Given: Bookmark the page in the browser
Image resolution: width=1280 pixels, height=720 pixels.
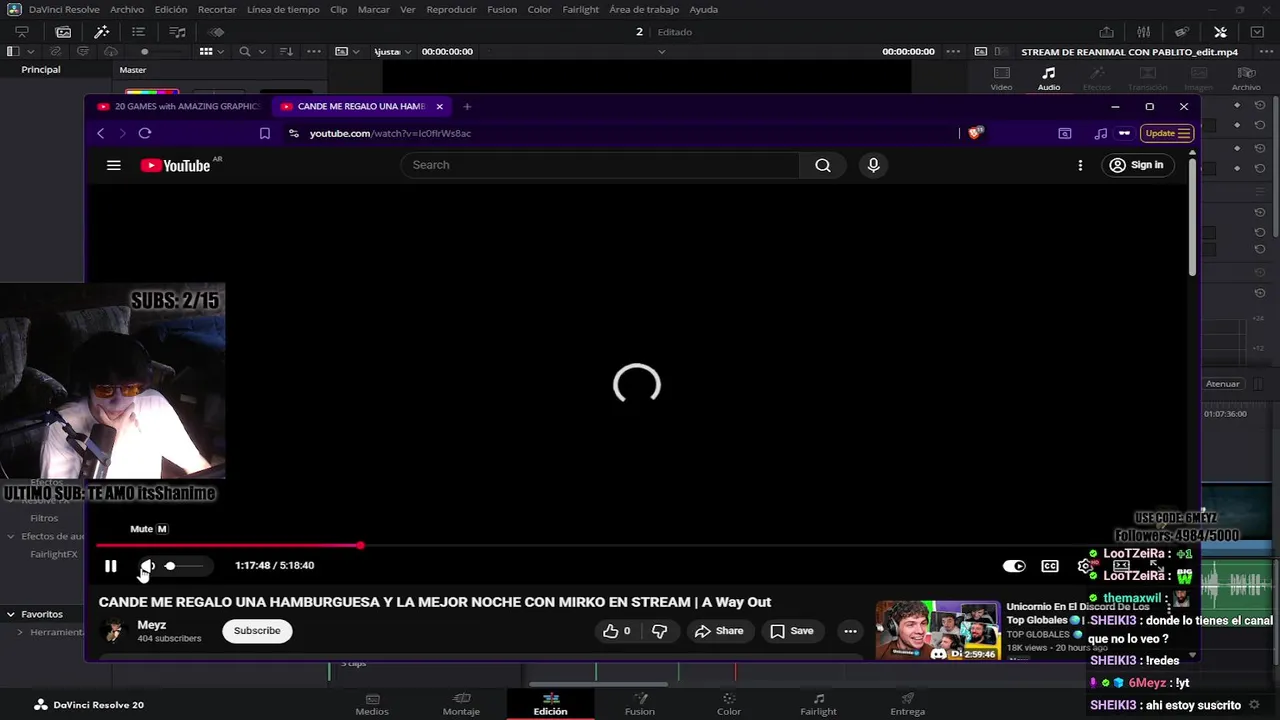Looking at the screenshot, I should pyautogui.click(x=265, y=133).
